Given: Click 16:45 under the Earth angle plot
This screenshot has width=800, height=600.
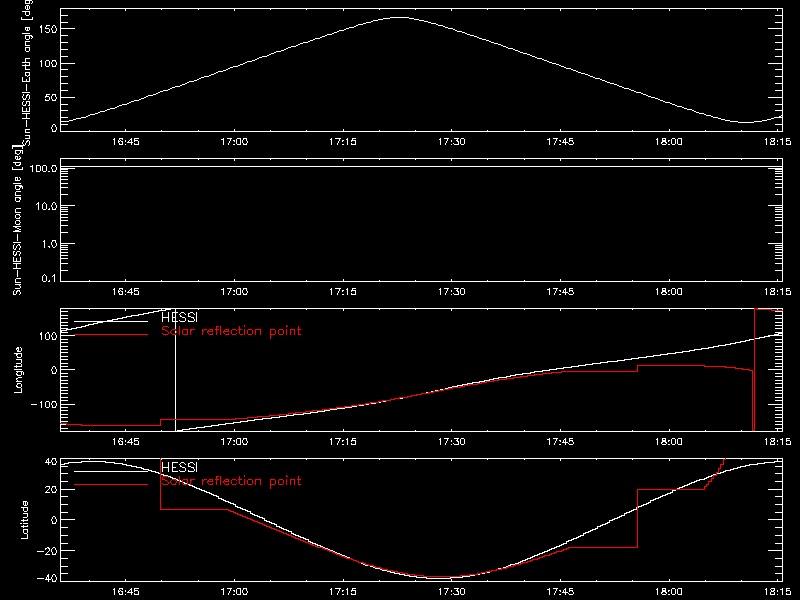Looking at the screenshot, I should (126, 142).
